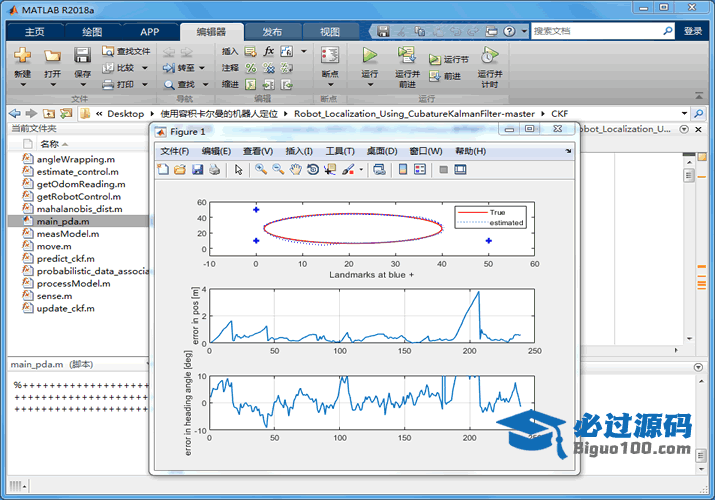The height and width of the screenshot is (500, 715).
Task: Click the 保存 (Save) floppy icon
Action: [83, 56]
